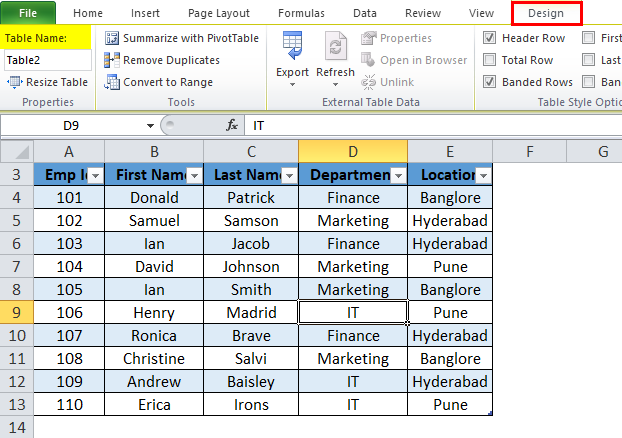Click the Export table icon

coord(293,47)
